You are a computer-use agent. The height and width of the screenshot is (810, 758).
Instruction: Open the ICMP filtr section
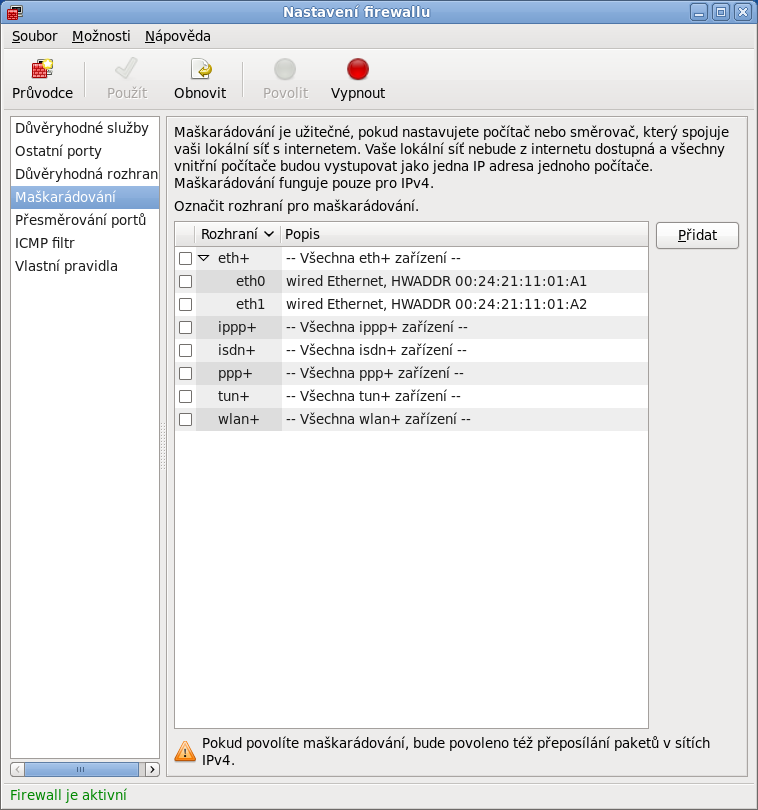[85, 243]
